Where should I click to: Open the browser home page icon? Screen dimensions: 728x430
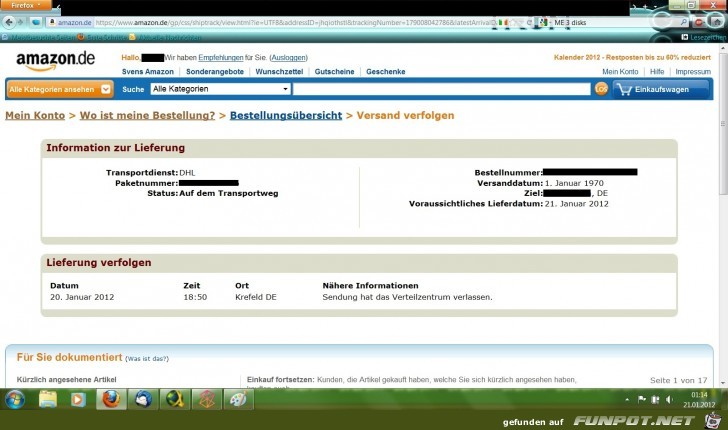pyautogui.click(x=715, y=22)
